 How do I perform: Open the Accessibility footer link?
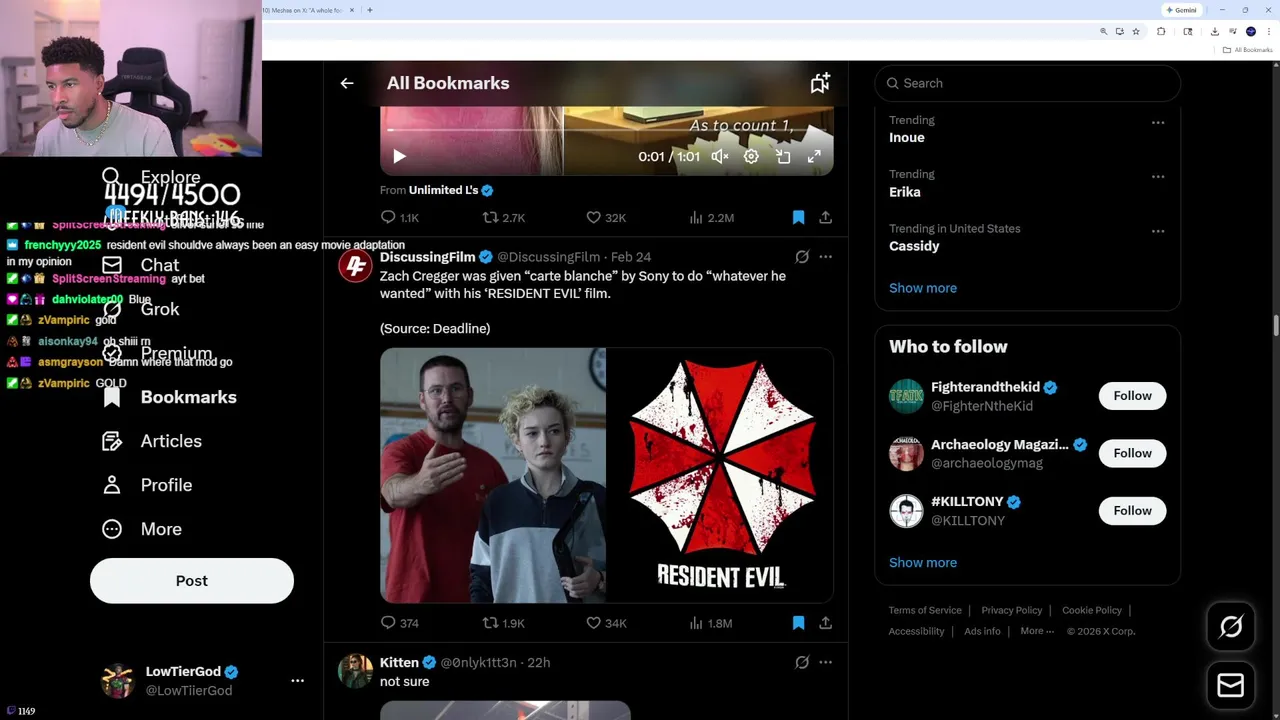coord(916,631)
